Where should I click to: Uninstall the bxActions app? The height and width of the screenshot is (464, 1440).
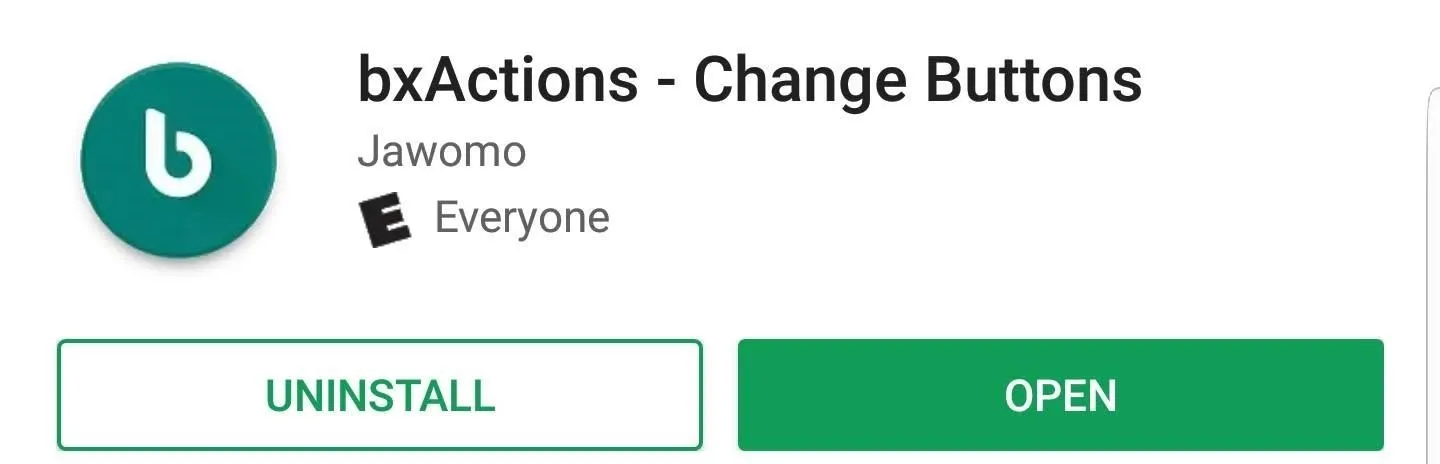[380, 395]
